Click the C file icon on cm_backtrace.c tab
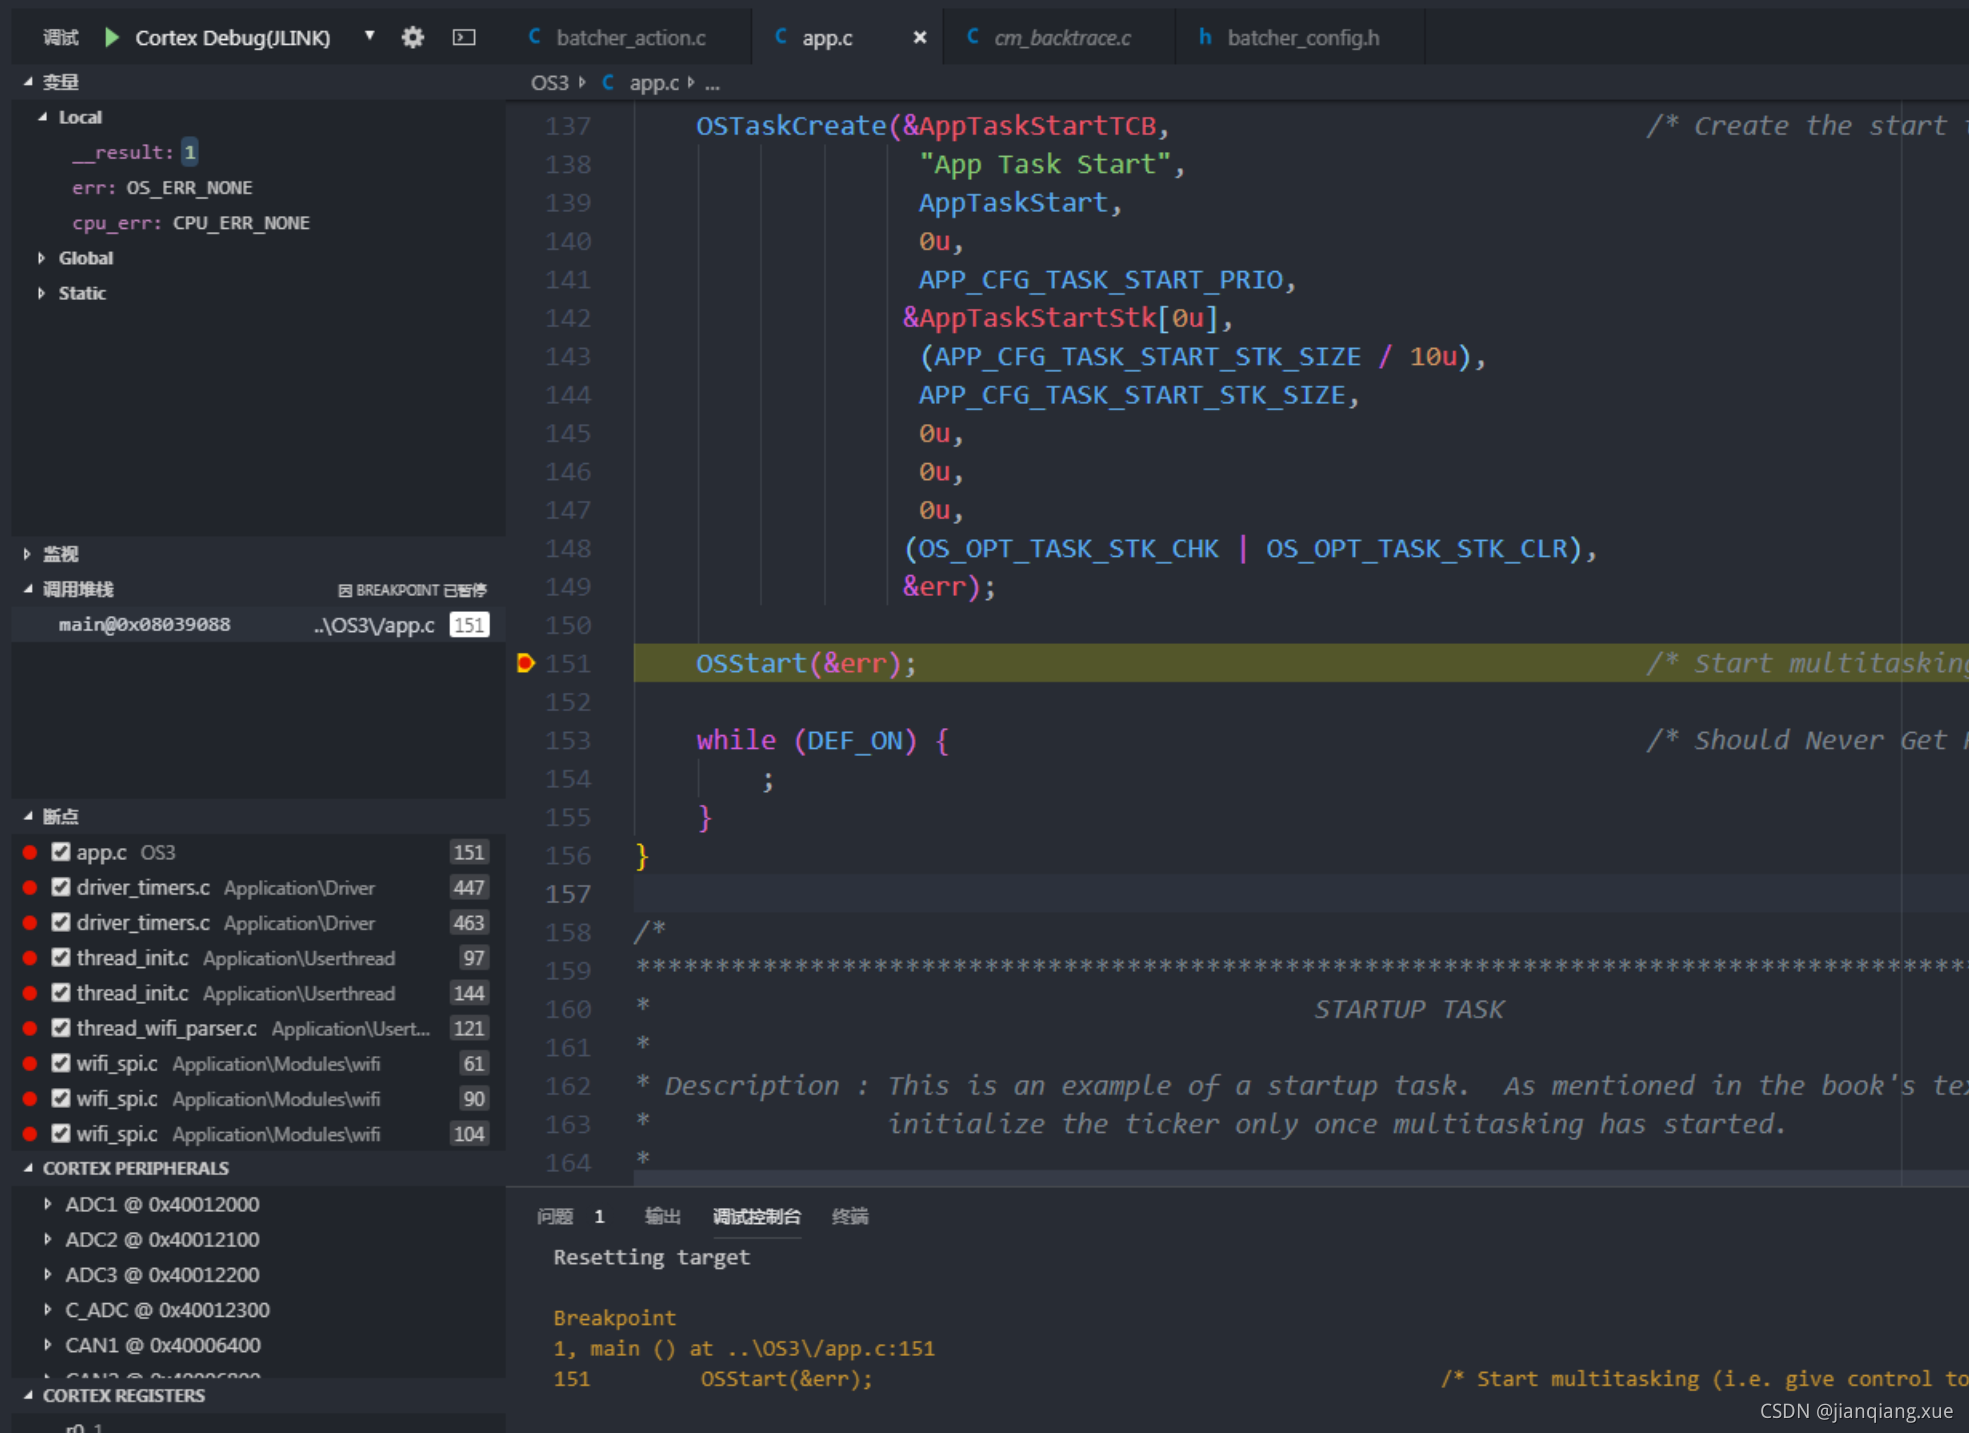Image resolution: width=1969 pixels, height=1433 pixels. pyautogui.click(x=972, y=38)
